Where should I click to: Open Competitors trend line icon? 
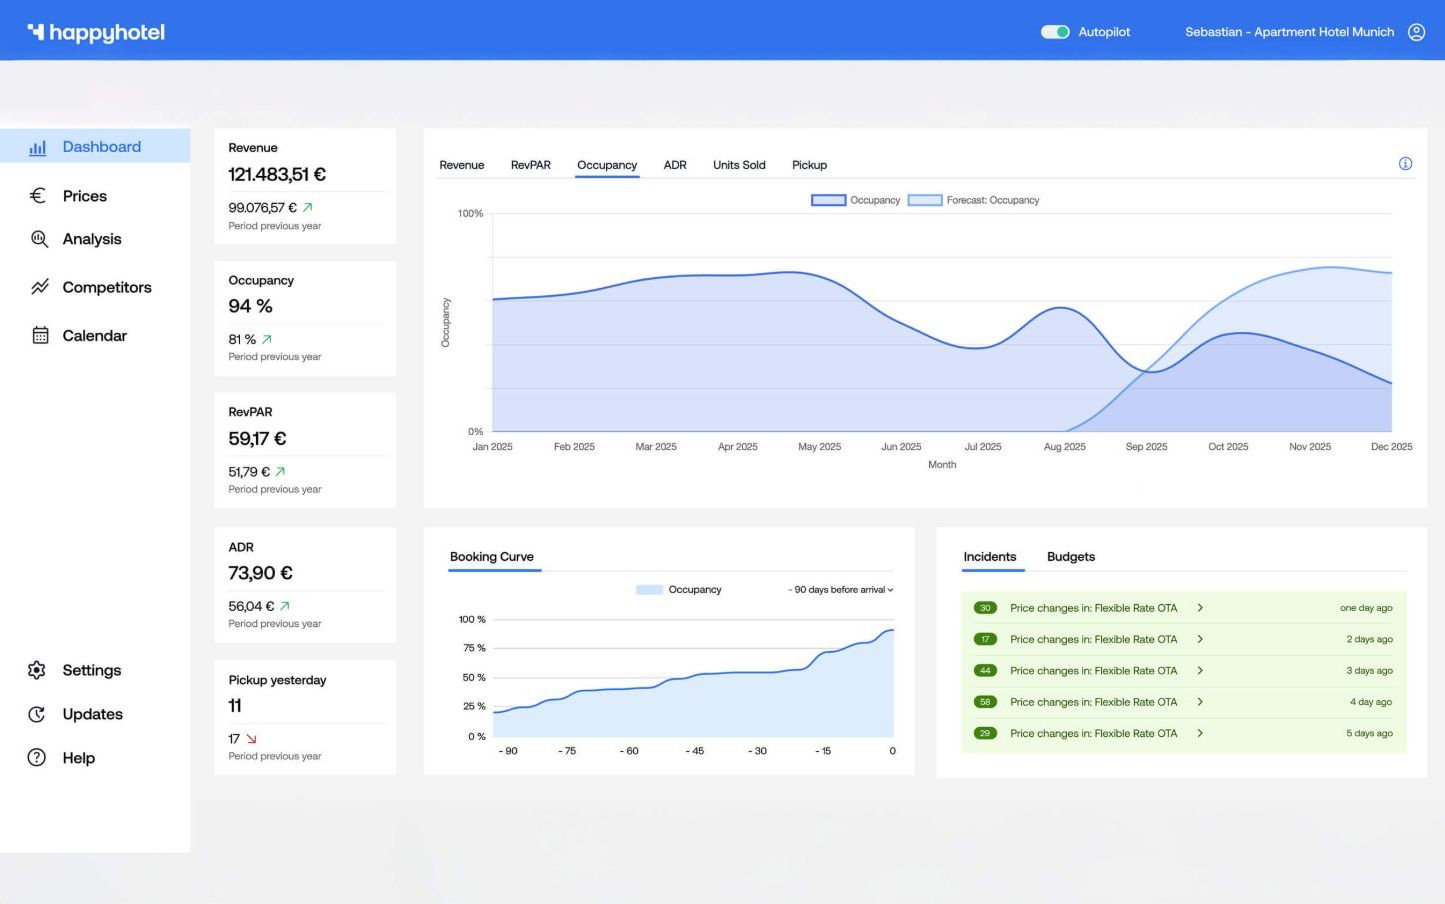[x=39, y=287]
